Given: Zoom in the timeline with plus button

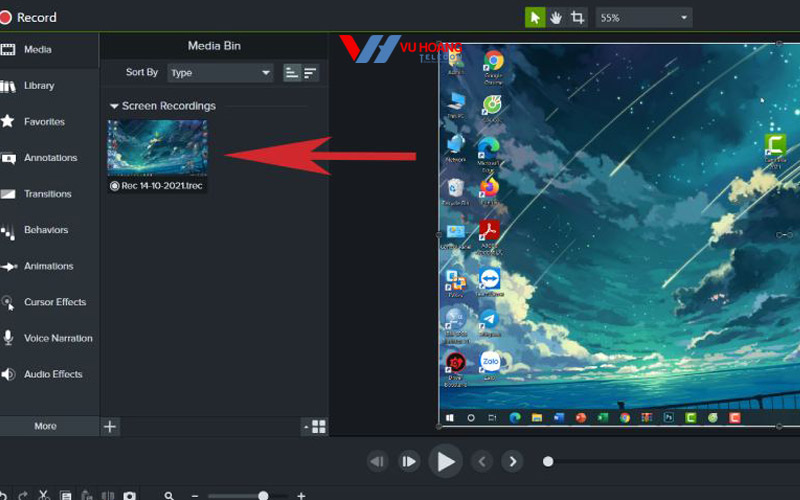Looking at the screenshot, I should (x=301, y=495).
